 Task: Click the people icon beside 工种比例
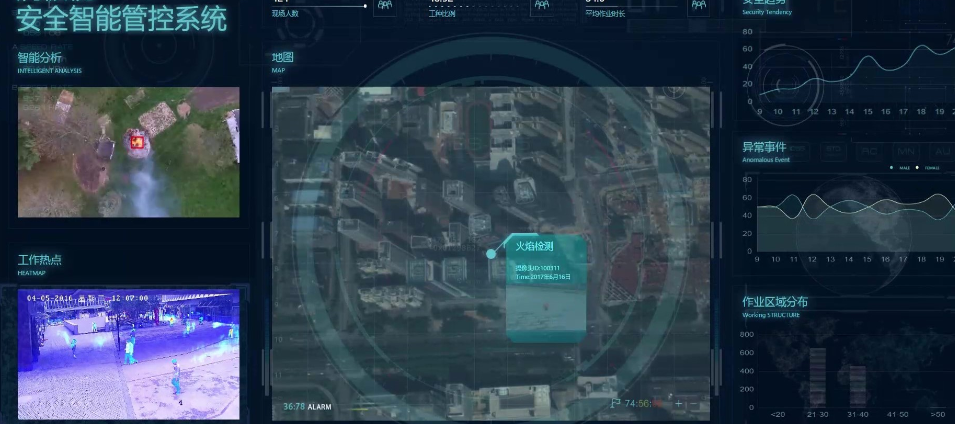pyautogui.click(x=542, y=5)
